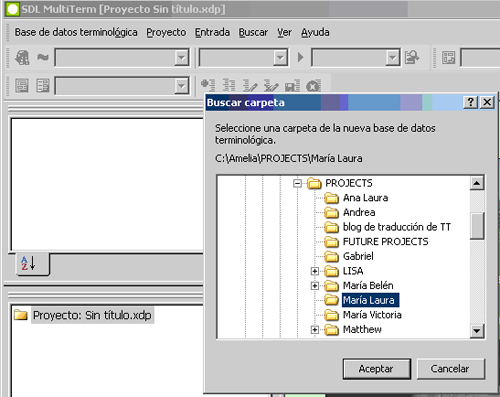
Task: Click the termbase head search icon
Action: point(22,57)
